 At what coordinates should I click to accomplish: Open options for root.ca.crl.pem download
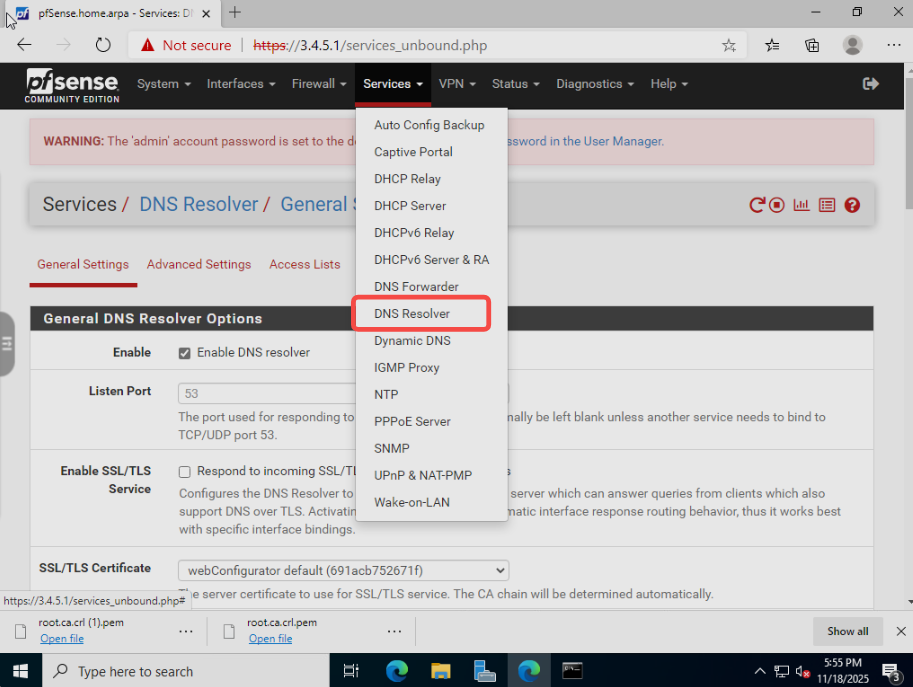pyautogui.click(x=394, y=631)
